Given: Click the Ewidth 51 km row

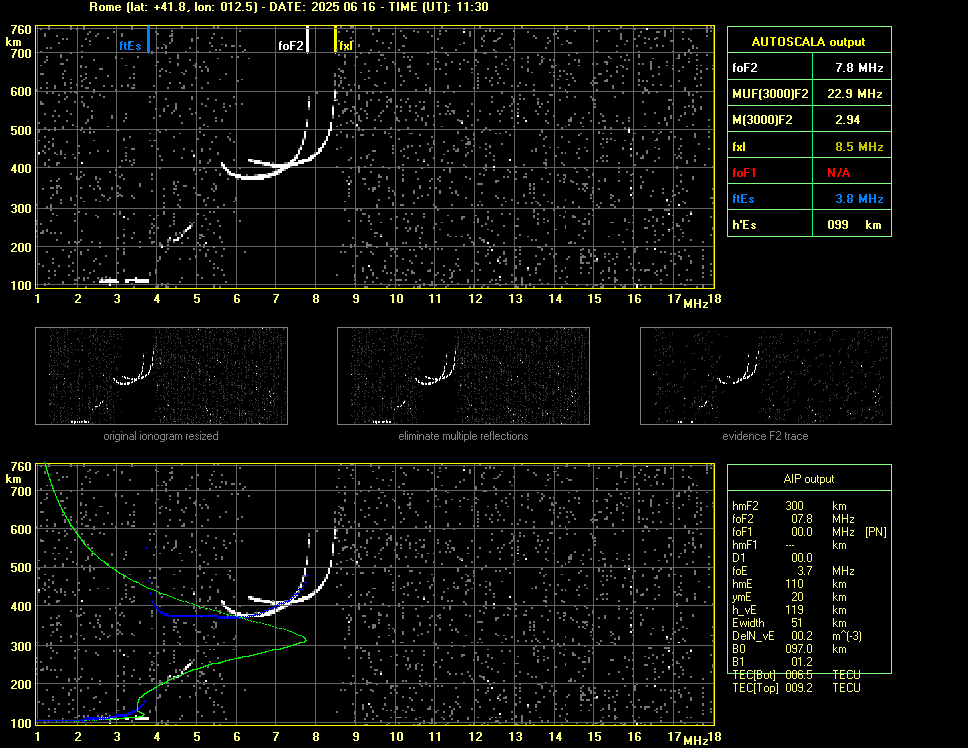Looking at the screenshot, I should pyautogui.click(x=790, y=623).
